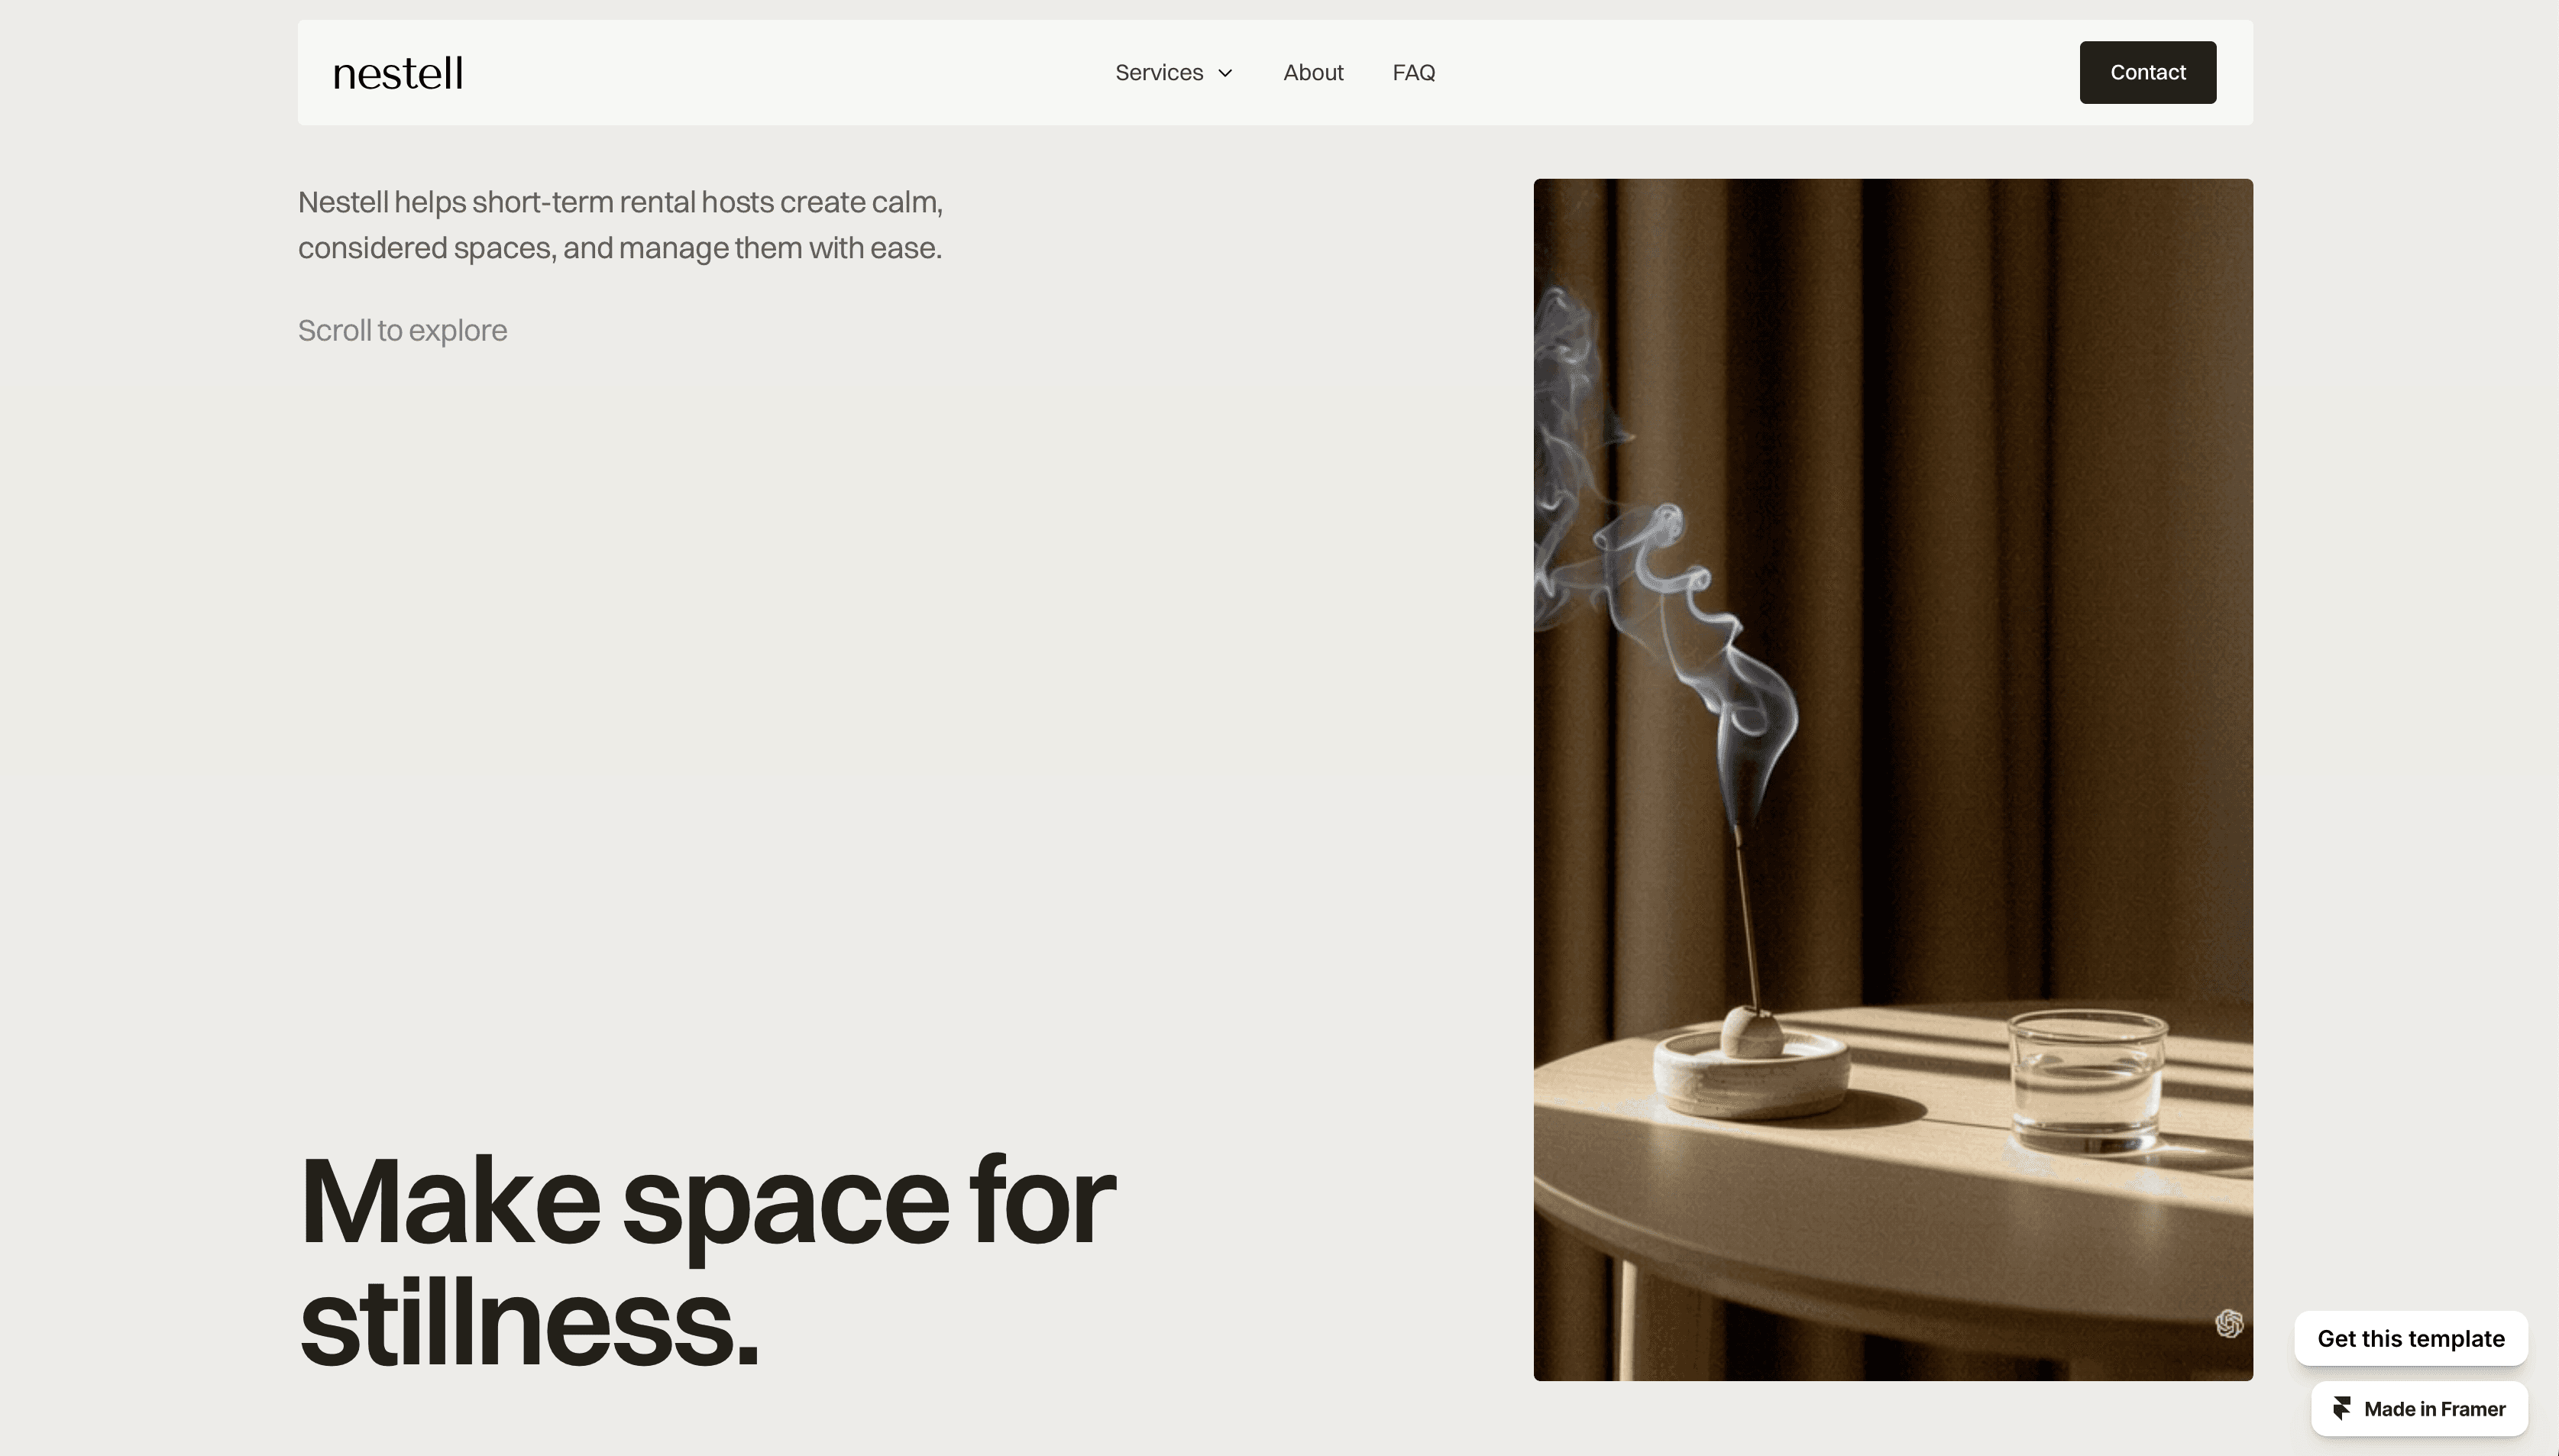Click the Contact button
This screenshot has height=1456, width=2559.
[x=2148, y=72]
